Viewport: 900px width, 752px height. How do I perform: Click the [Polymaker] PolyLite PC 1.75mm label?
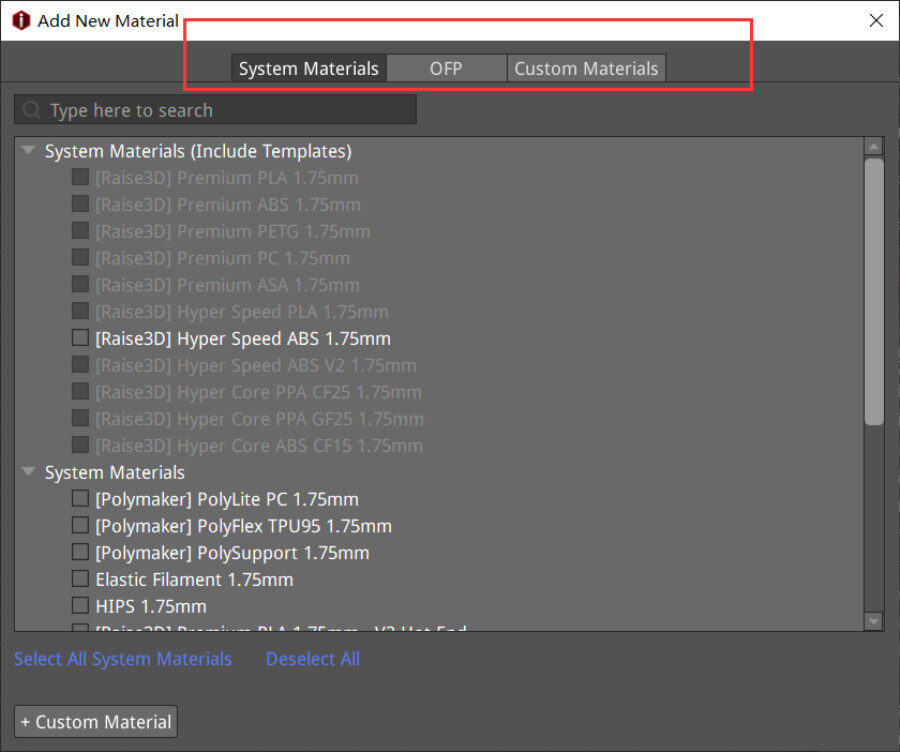pos(227,499)
